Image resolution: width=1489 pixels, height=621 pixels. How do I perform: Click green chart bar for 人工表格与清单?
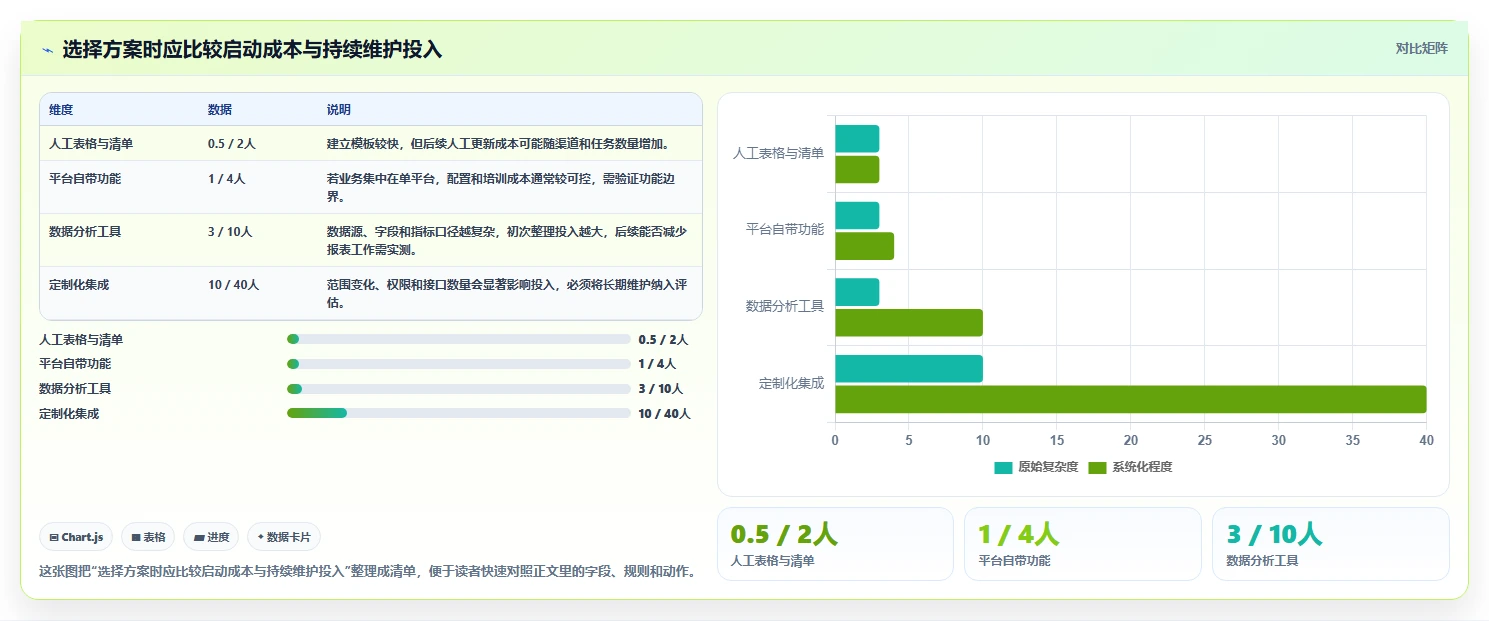(857, 169)
